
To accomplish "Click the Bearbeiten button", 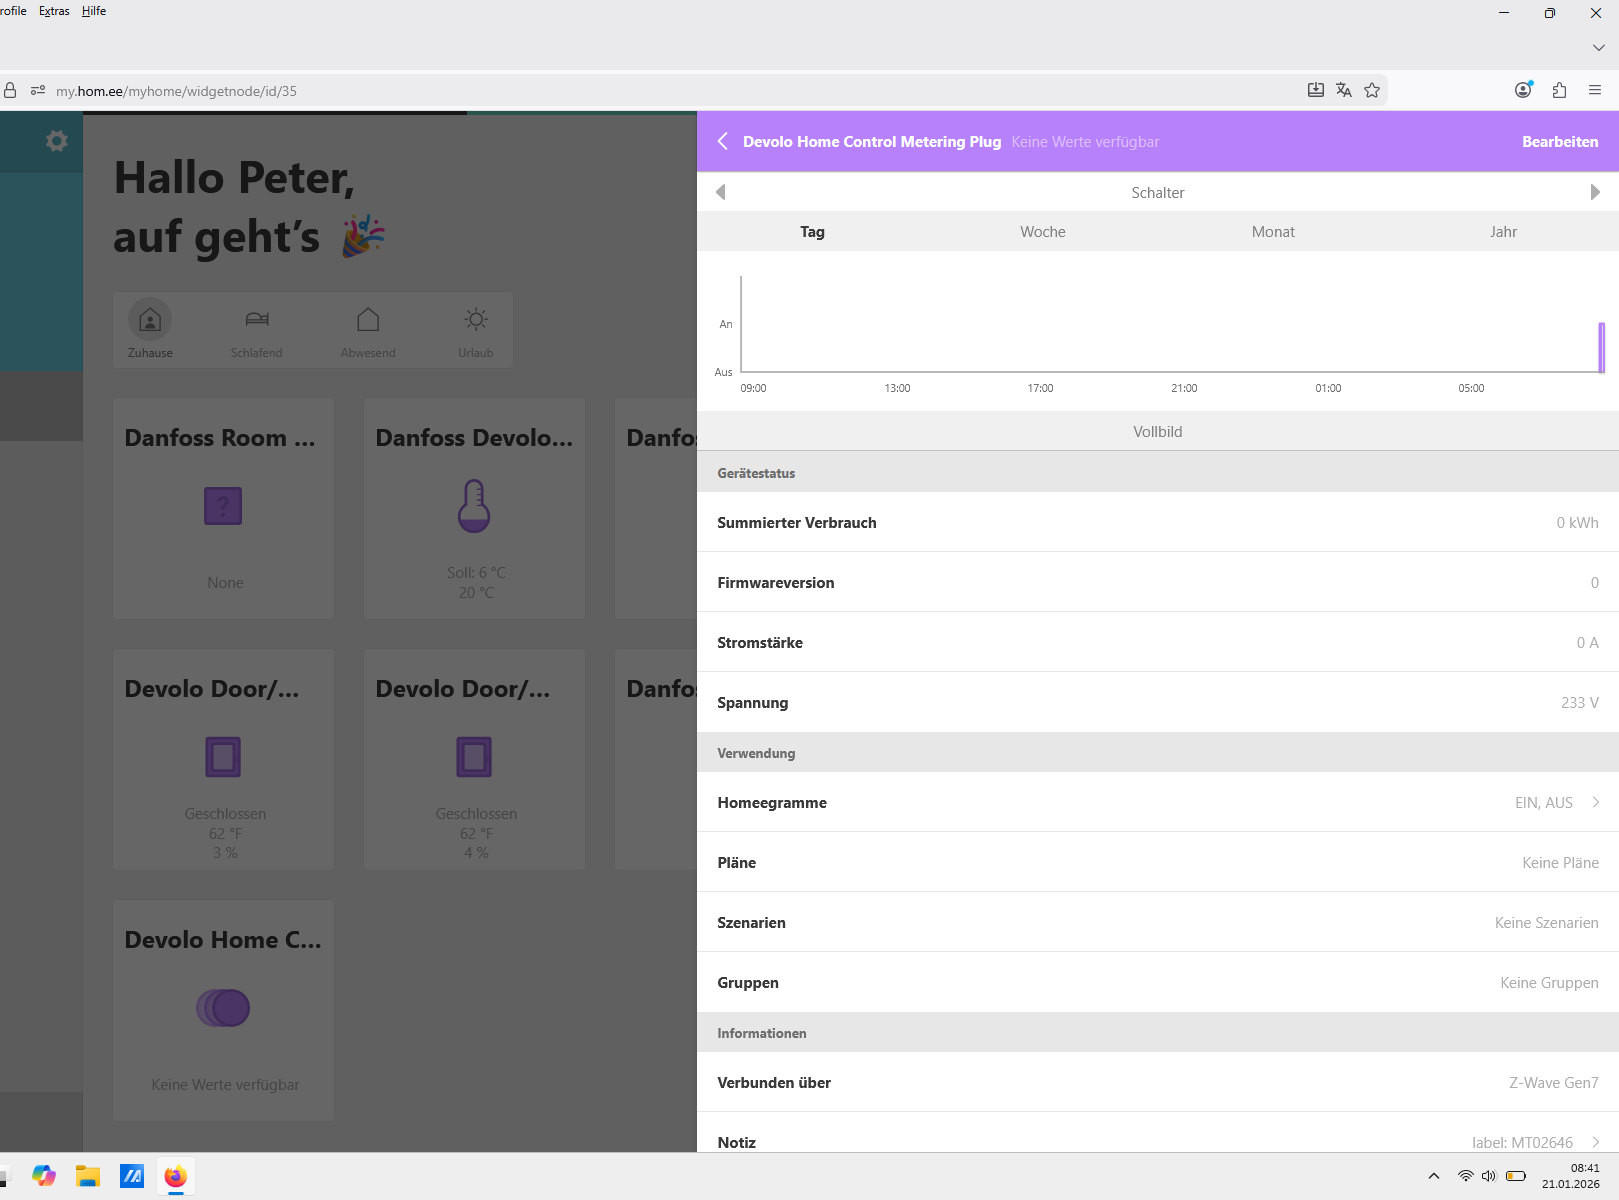I will (1559, 142).
